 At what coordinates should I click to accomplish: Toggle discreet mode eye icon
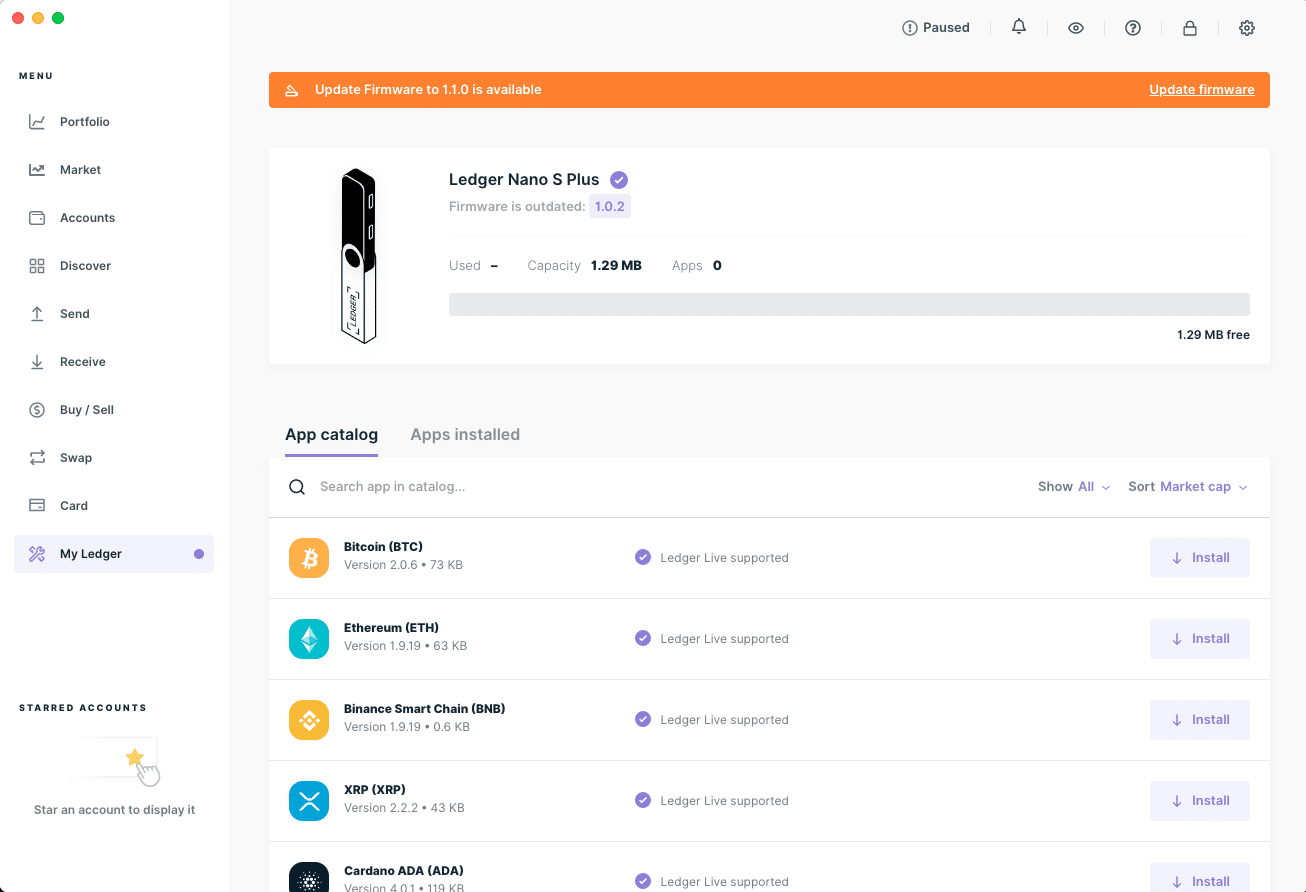[1076, 28]
